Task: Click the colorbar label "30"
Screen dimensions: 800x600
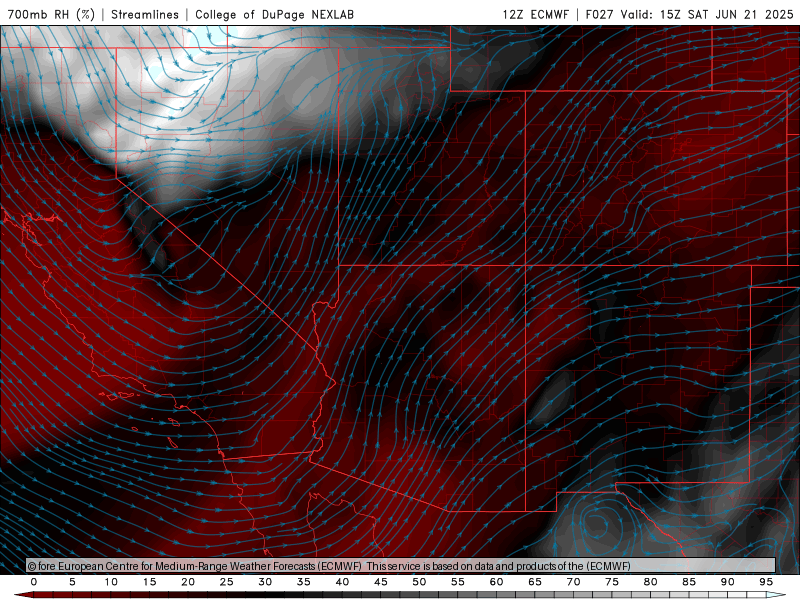Action: tap(265, 582)
